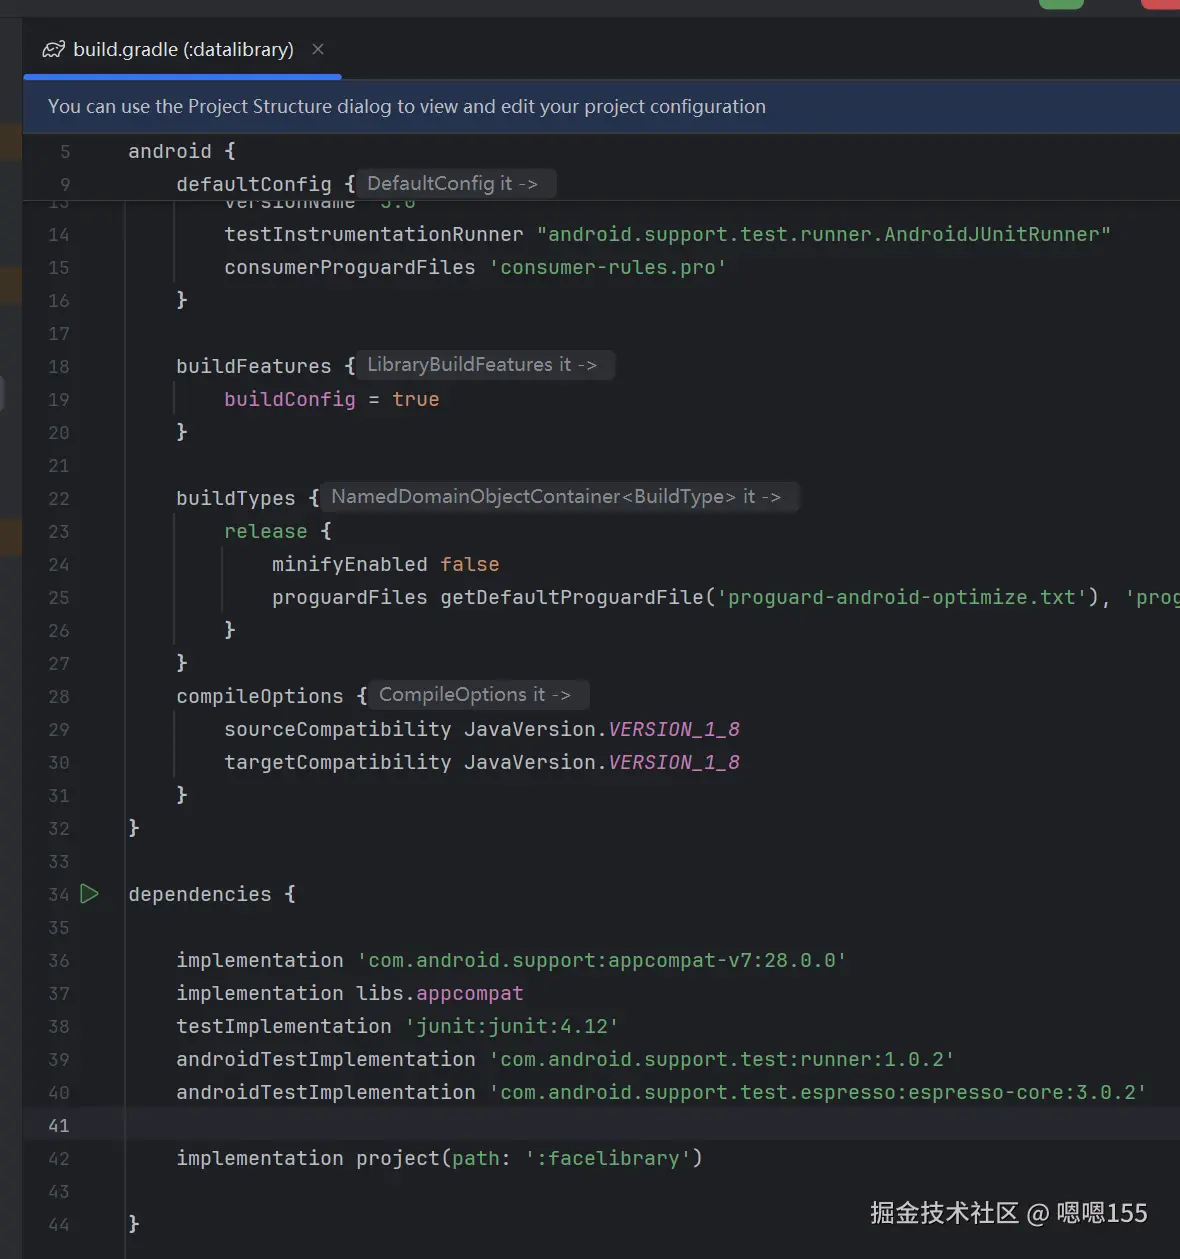
Task: Place the cursor on 'android {' sticky line
Action: 182,151
